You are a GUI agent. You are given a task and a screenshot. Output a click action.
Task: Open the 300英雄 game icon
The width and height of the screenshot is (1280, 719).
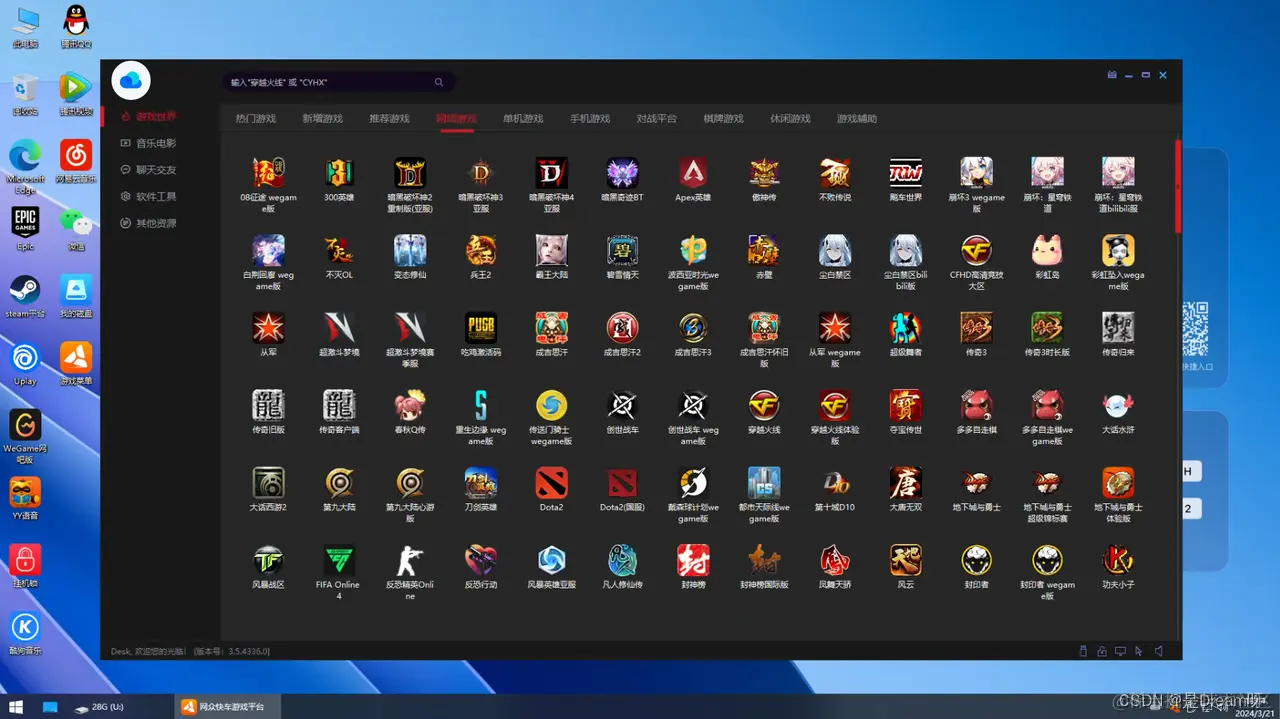pyautogui.click(x=339, y=173)
